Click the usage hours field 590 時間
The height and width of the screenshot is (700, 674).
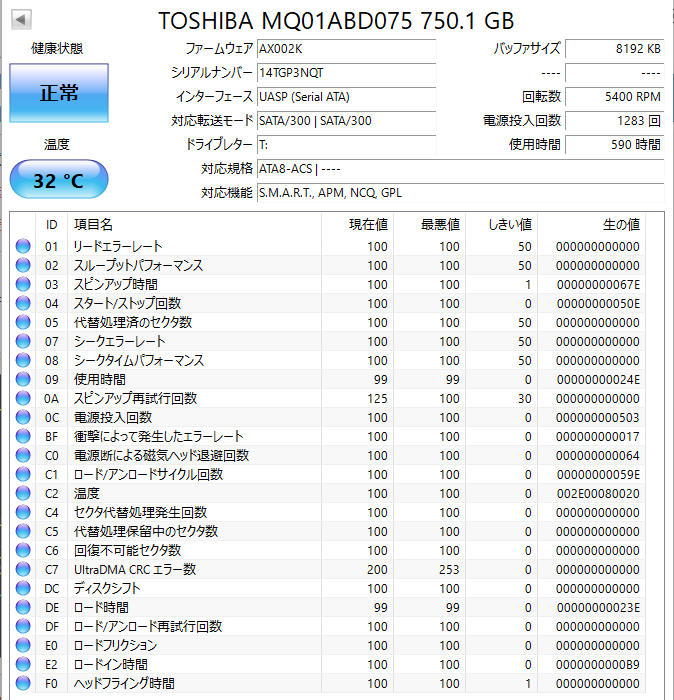click(x=615, y=145)
